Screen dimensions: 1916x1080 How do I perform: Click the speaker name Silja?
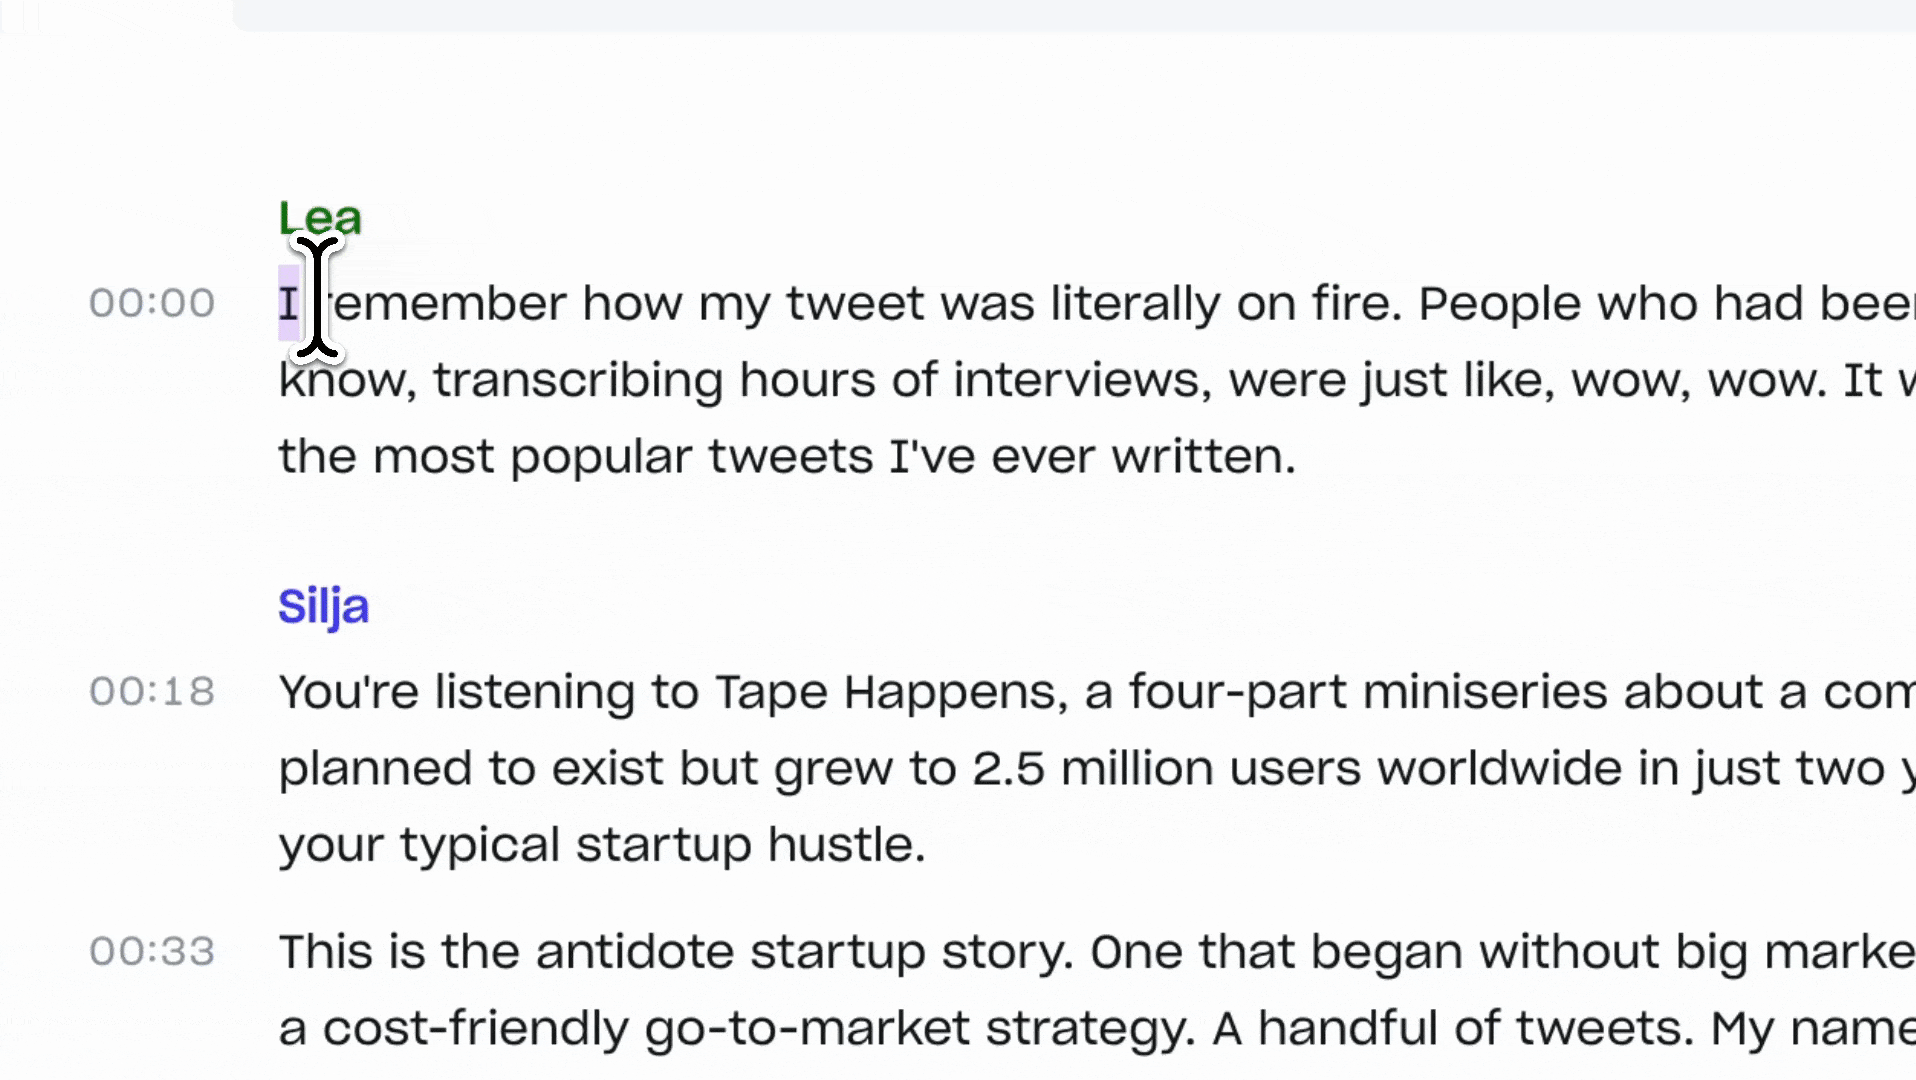point(323,606)
